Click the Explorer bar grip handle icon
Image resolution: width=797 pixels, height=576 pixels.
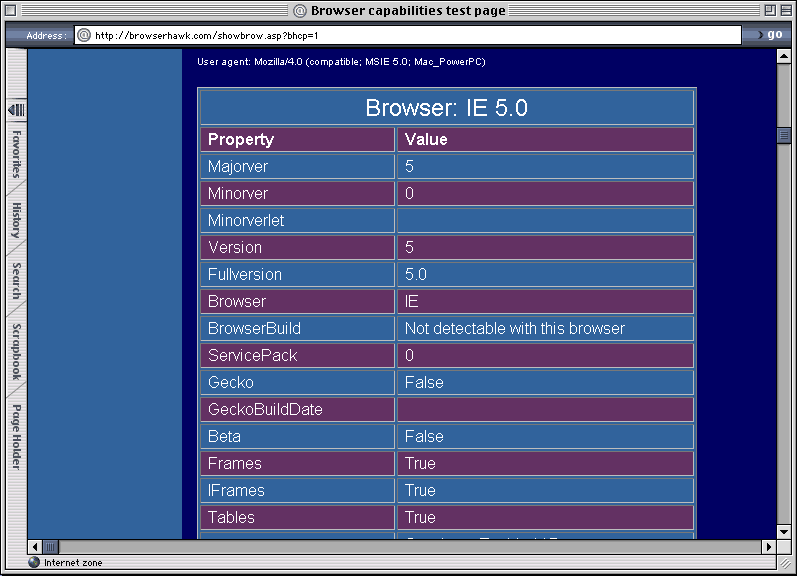pyautogui.click(x=17, y=109)
